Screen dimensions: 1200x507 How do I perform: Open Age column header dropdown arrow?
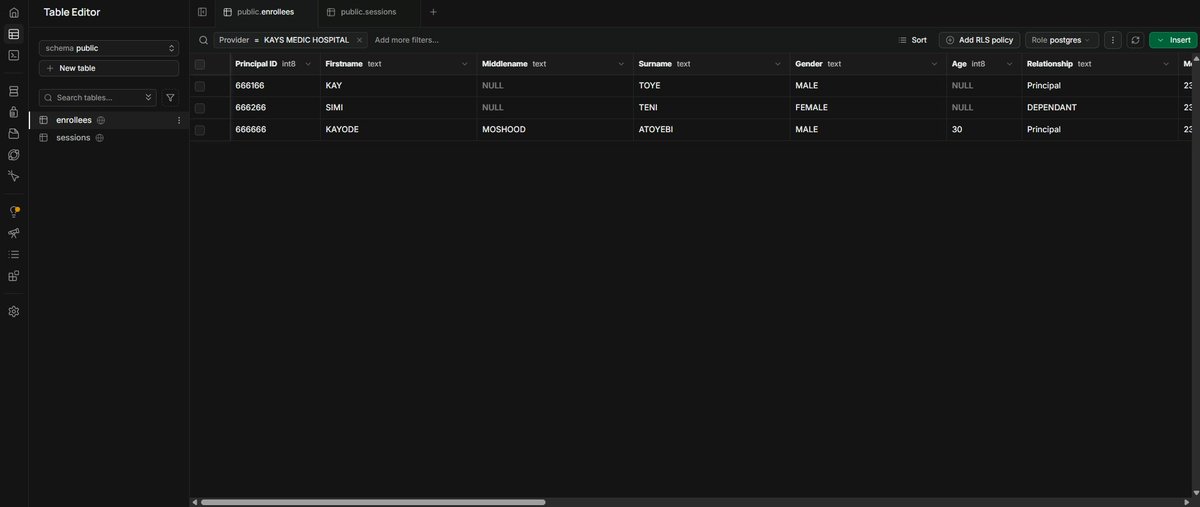1010,64
